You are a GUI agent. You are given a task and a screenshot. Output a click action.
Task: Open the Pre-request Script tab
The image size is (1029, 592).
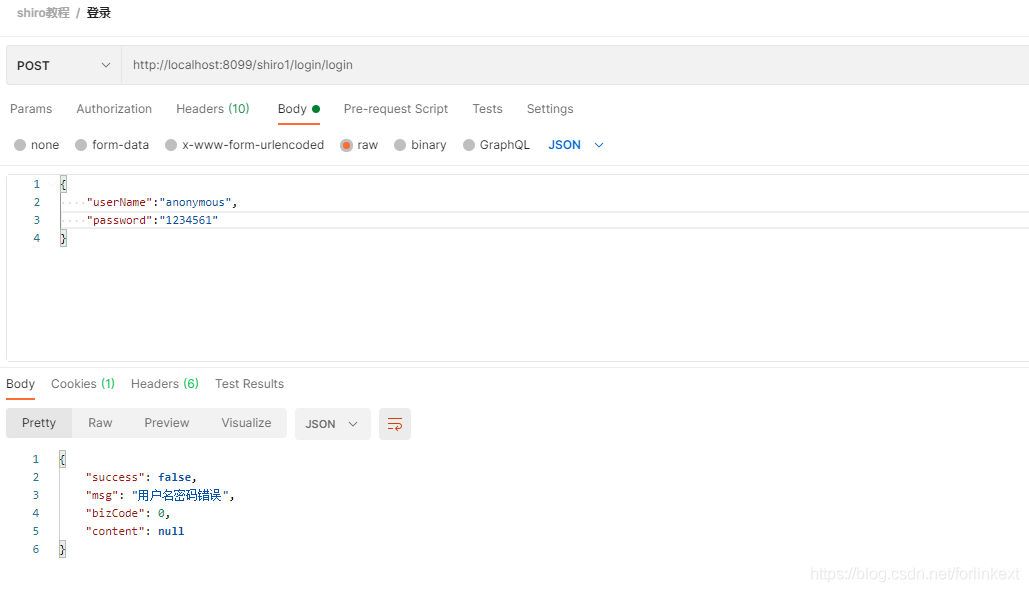pos(396,109)
